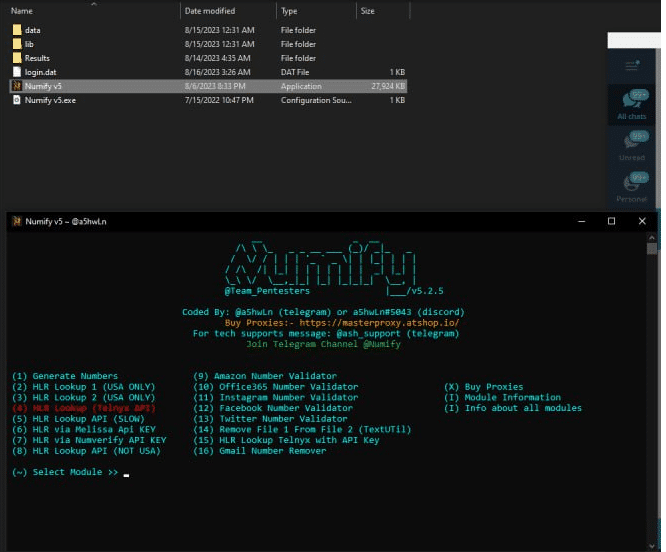The width and height of the screenshot is (666, 552).
Task: Sort by Date modified column header
Action: point(209,10)
